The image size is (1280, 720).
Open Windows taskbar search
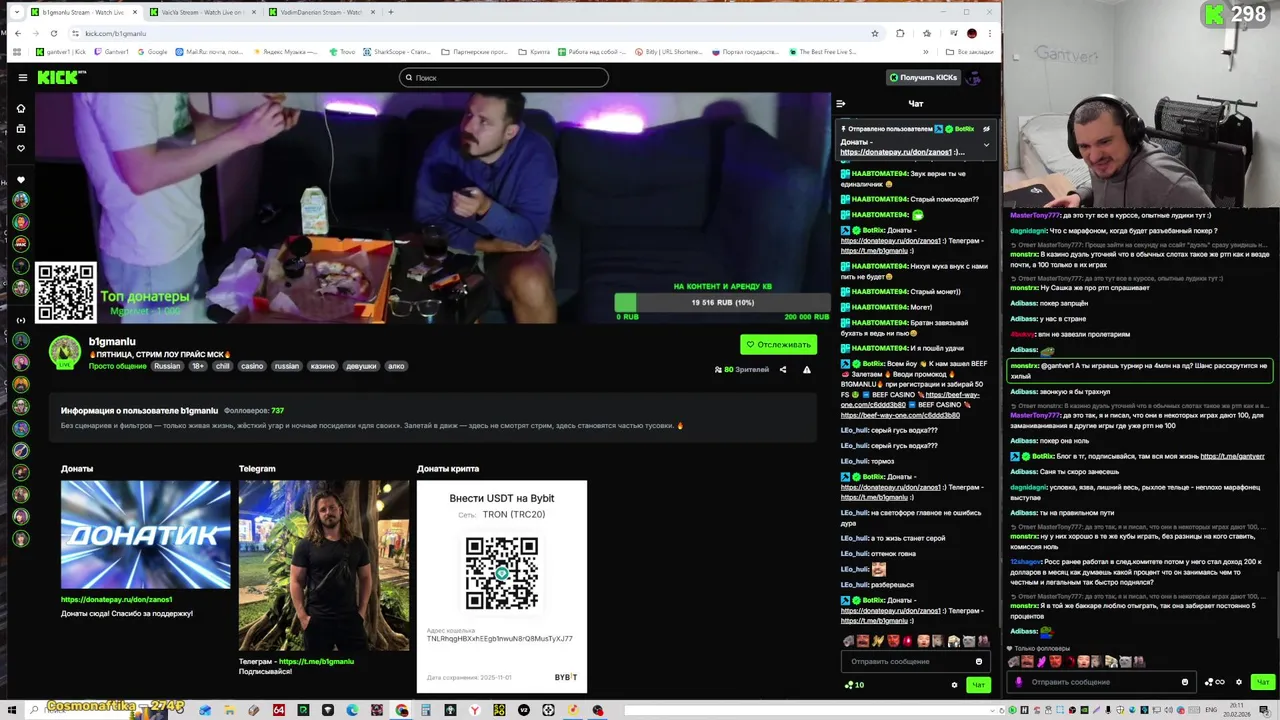pos(34,710)
